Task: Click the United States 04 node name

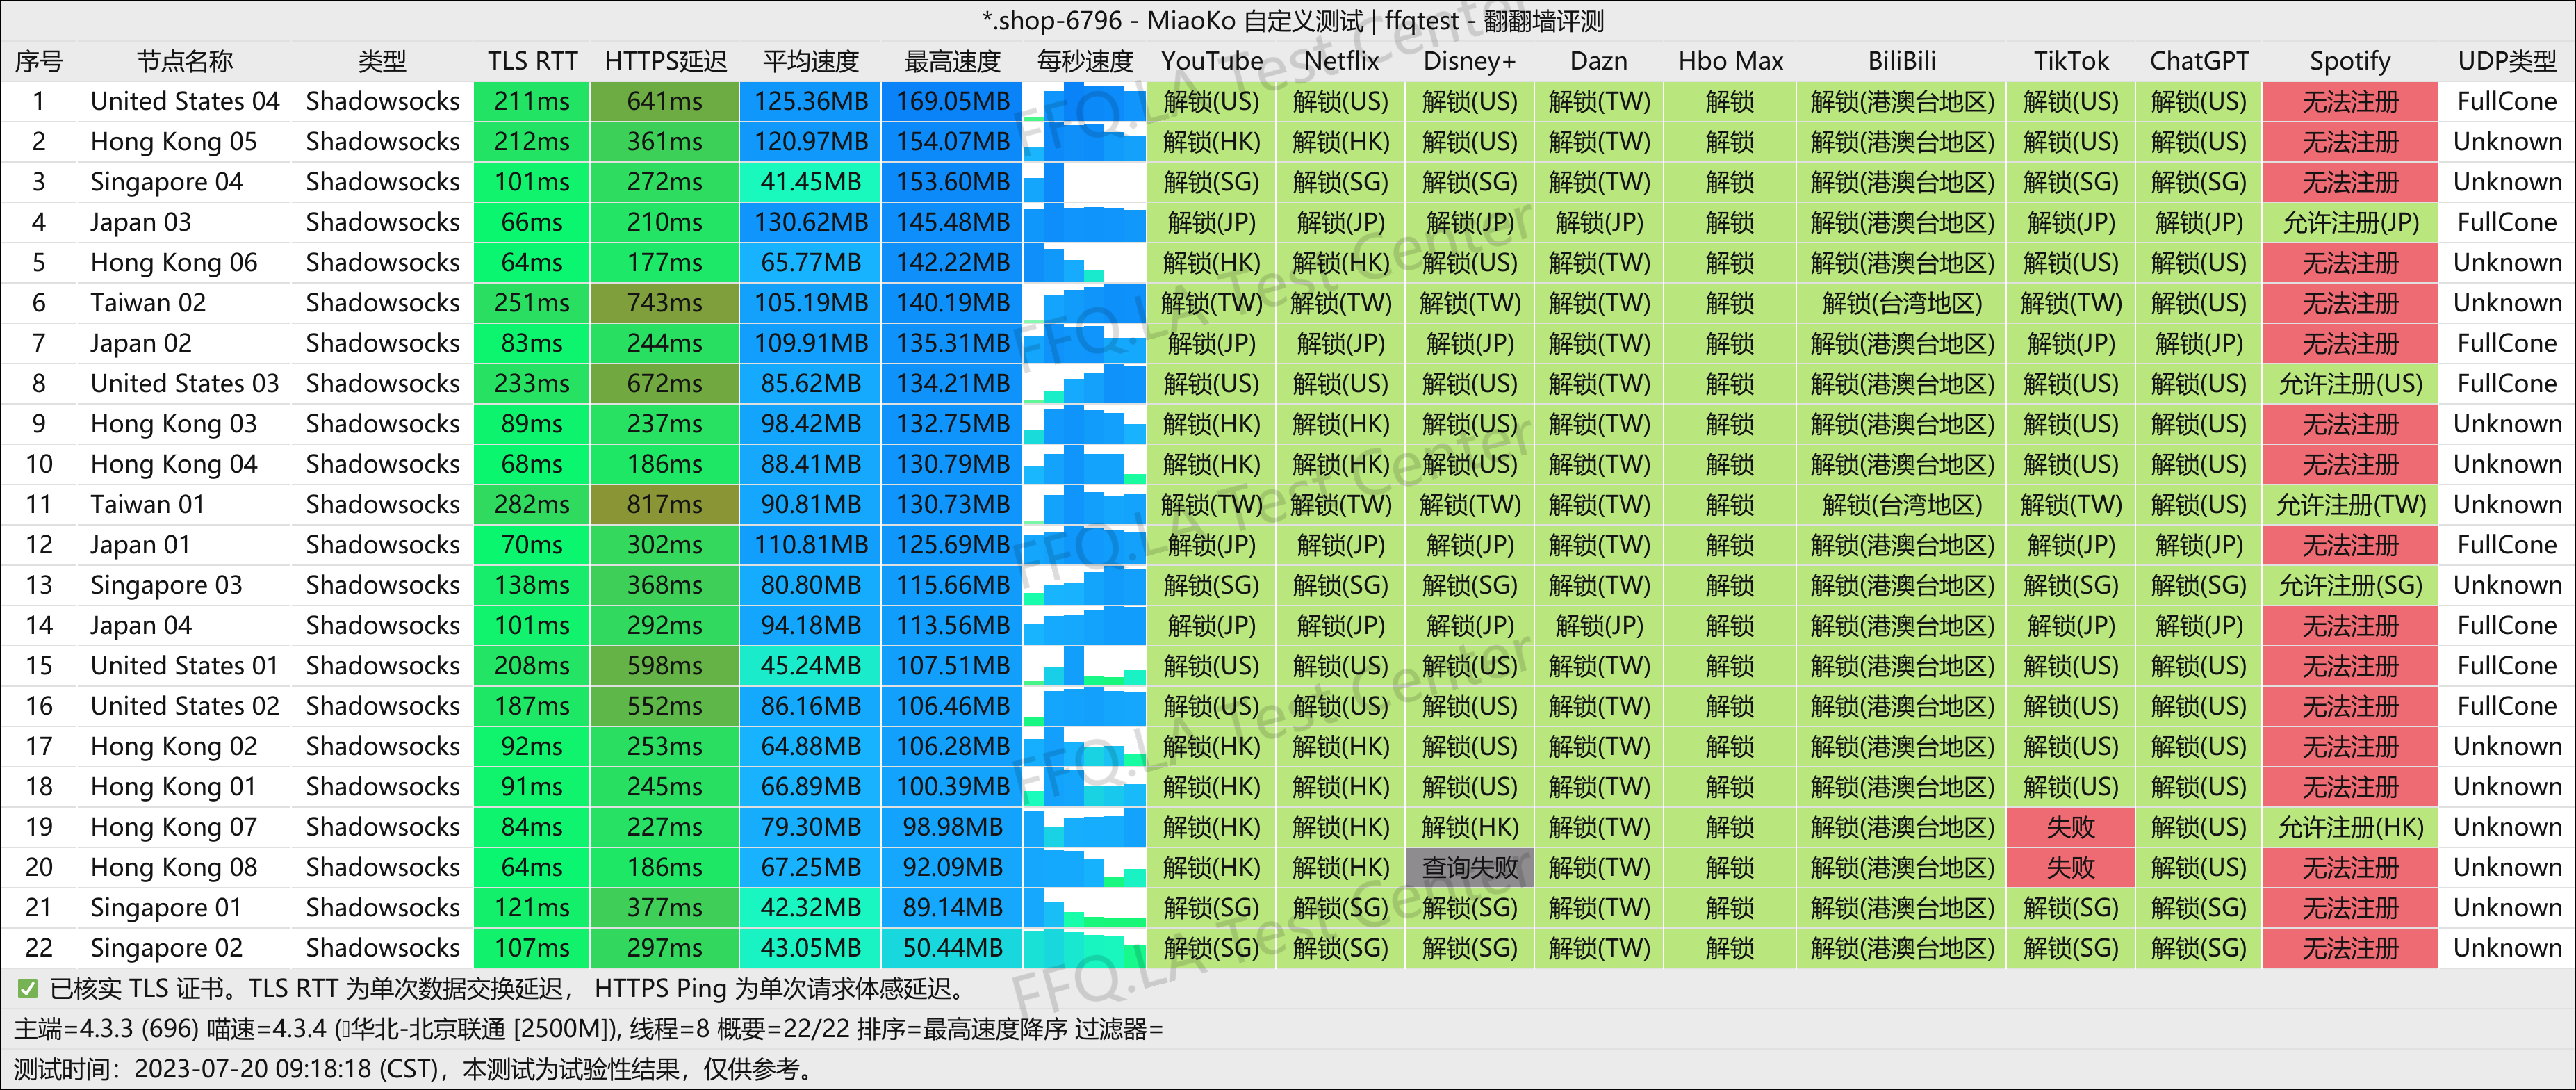Action: [185, 101]
